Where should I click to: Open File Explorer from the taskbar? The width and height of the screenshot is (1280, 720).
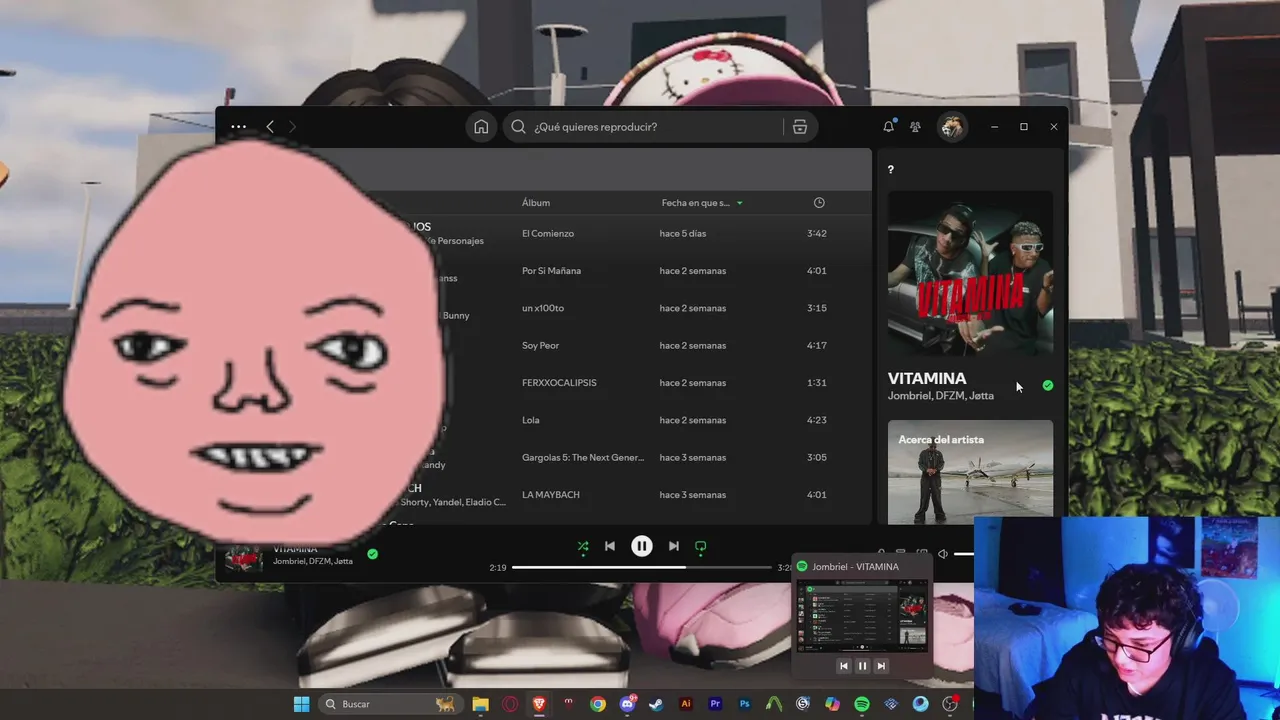[x=480, y=704]
